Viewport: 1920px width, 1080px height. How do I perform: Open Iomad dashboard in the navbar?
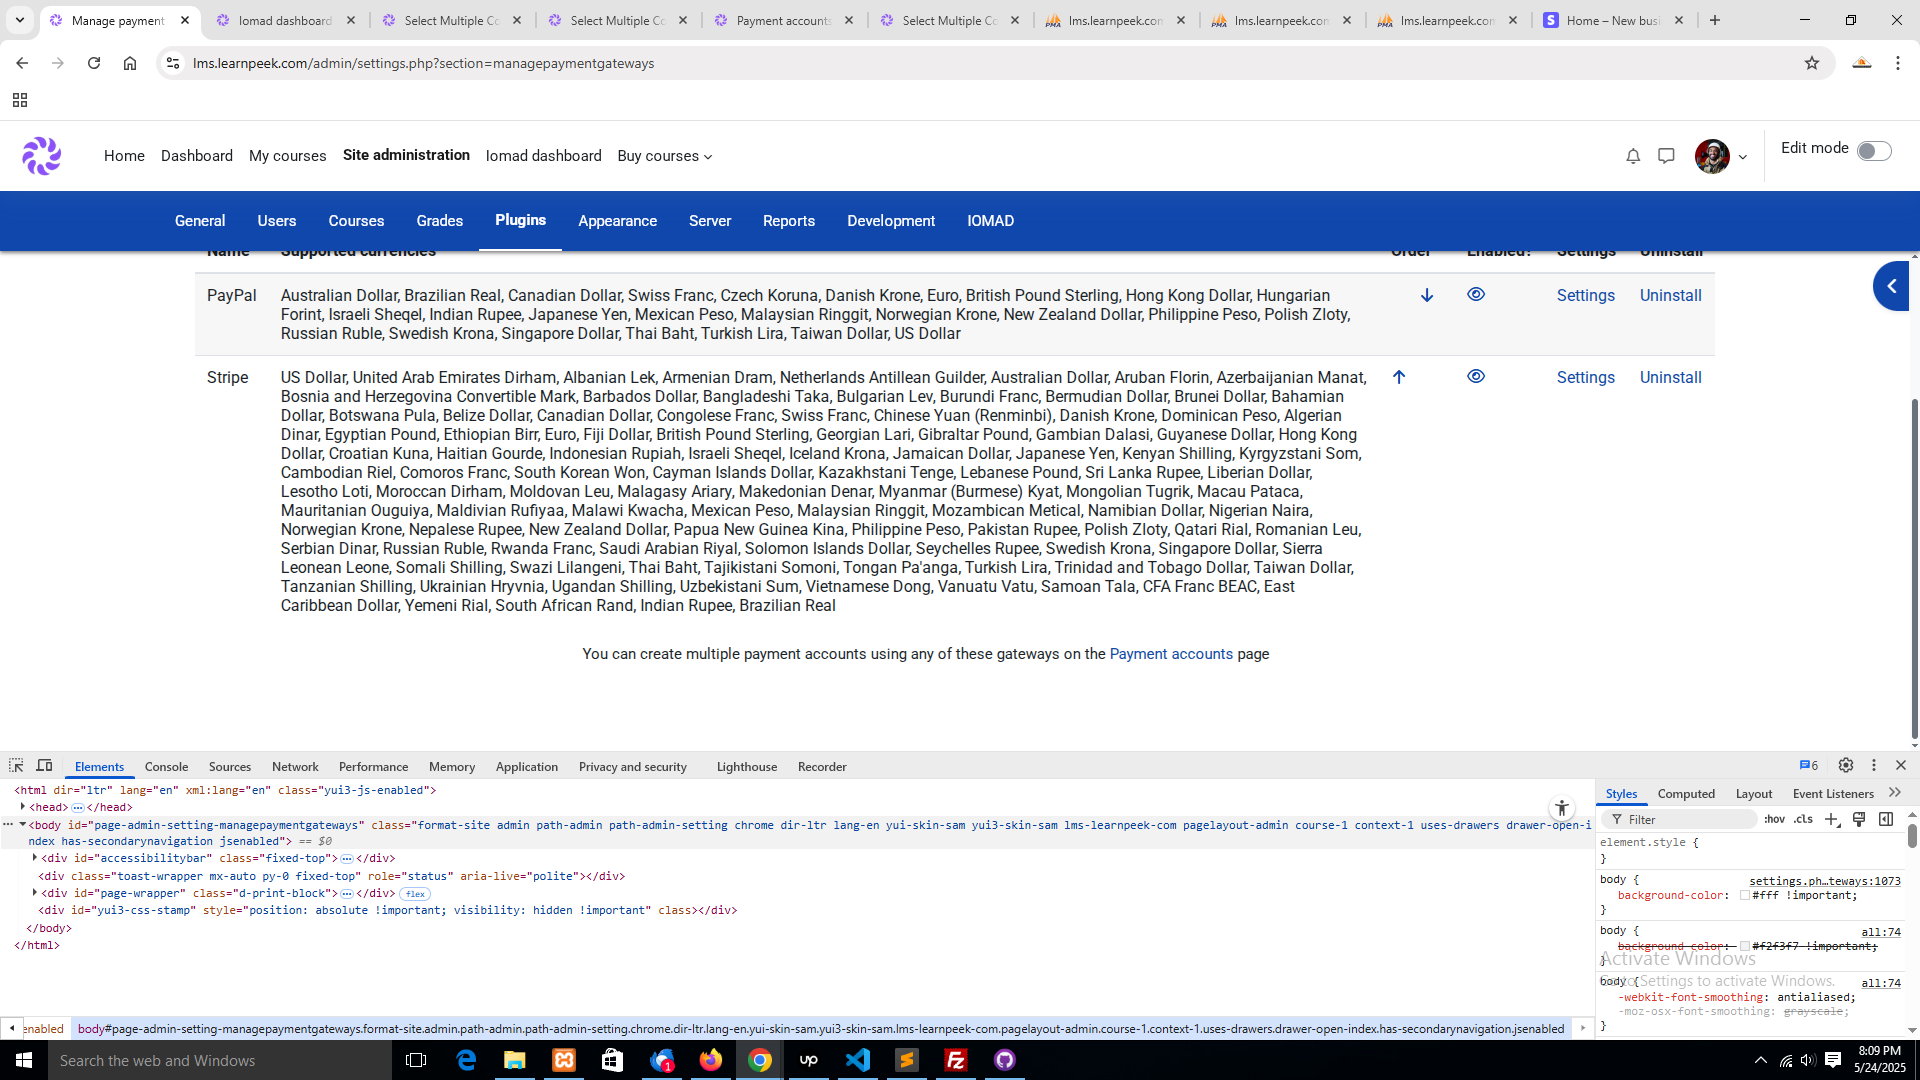pos(543,156)
